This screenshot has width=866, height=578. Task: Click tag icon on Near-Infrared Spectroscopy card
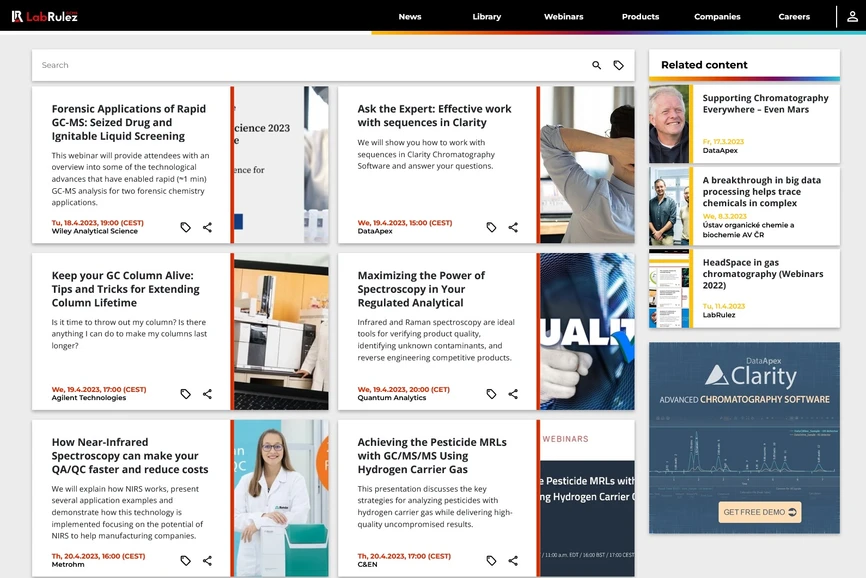(186, 560)
